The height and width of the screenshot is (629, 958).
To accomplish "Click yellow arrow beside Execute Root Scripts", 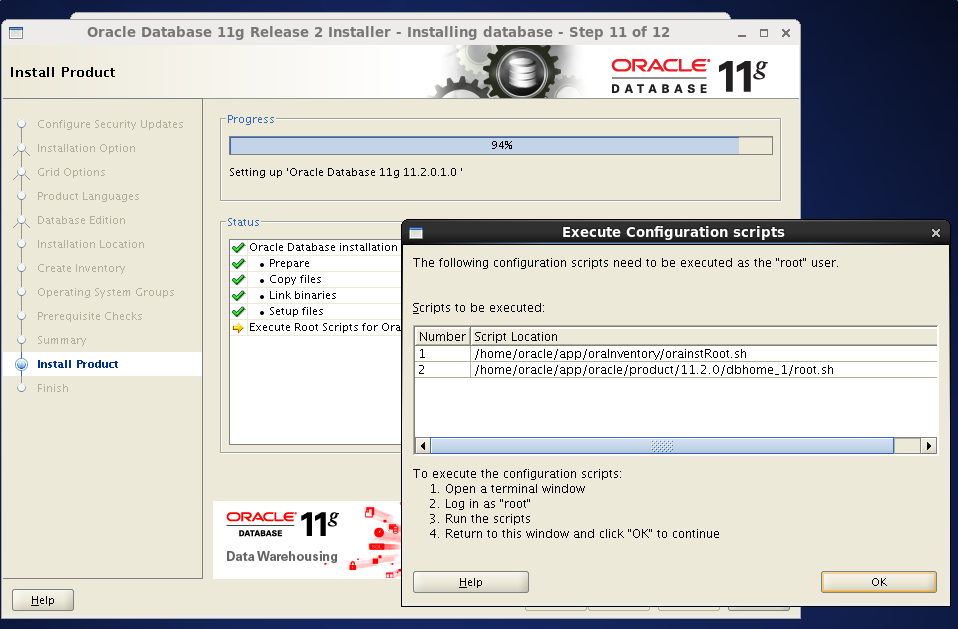I will [238, 328].
